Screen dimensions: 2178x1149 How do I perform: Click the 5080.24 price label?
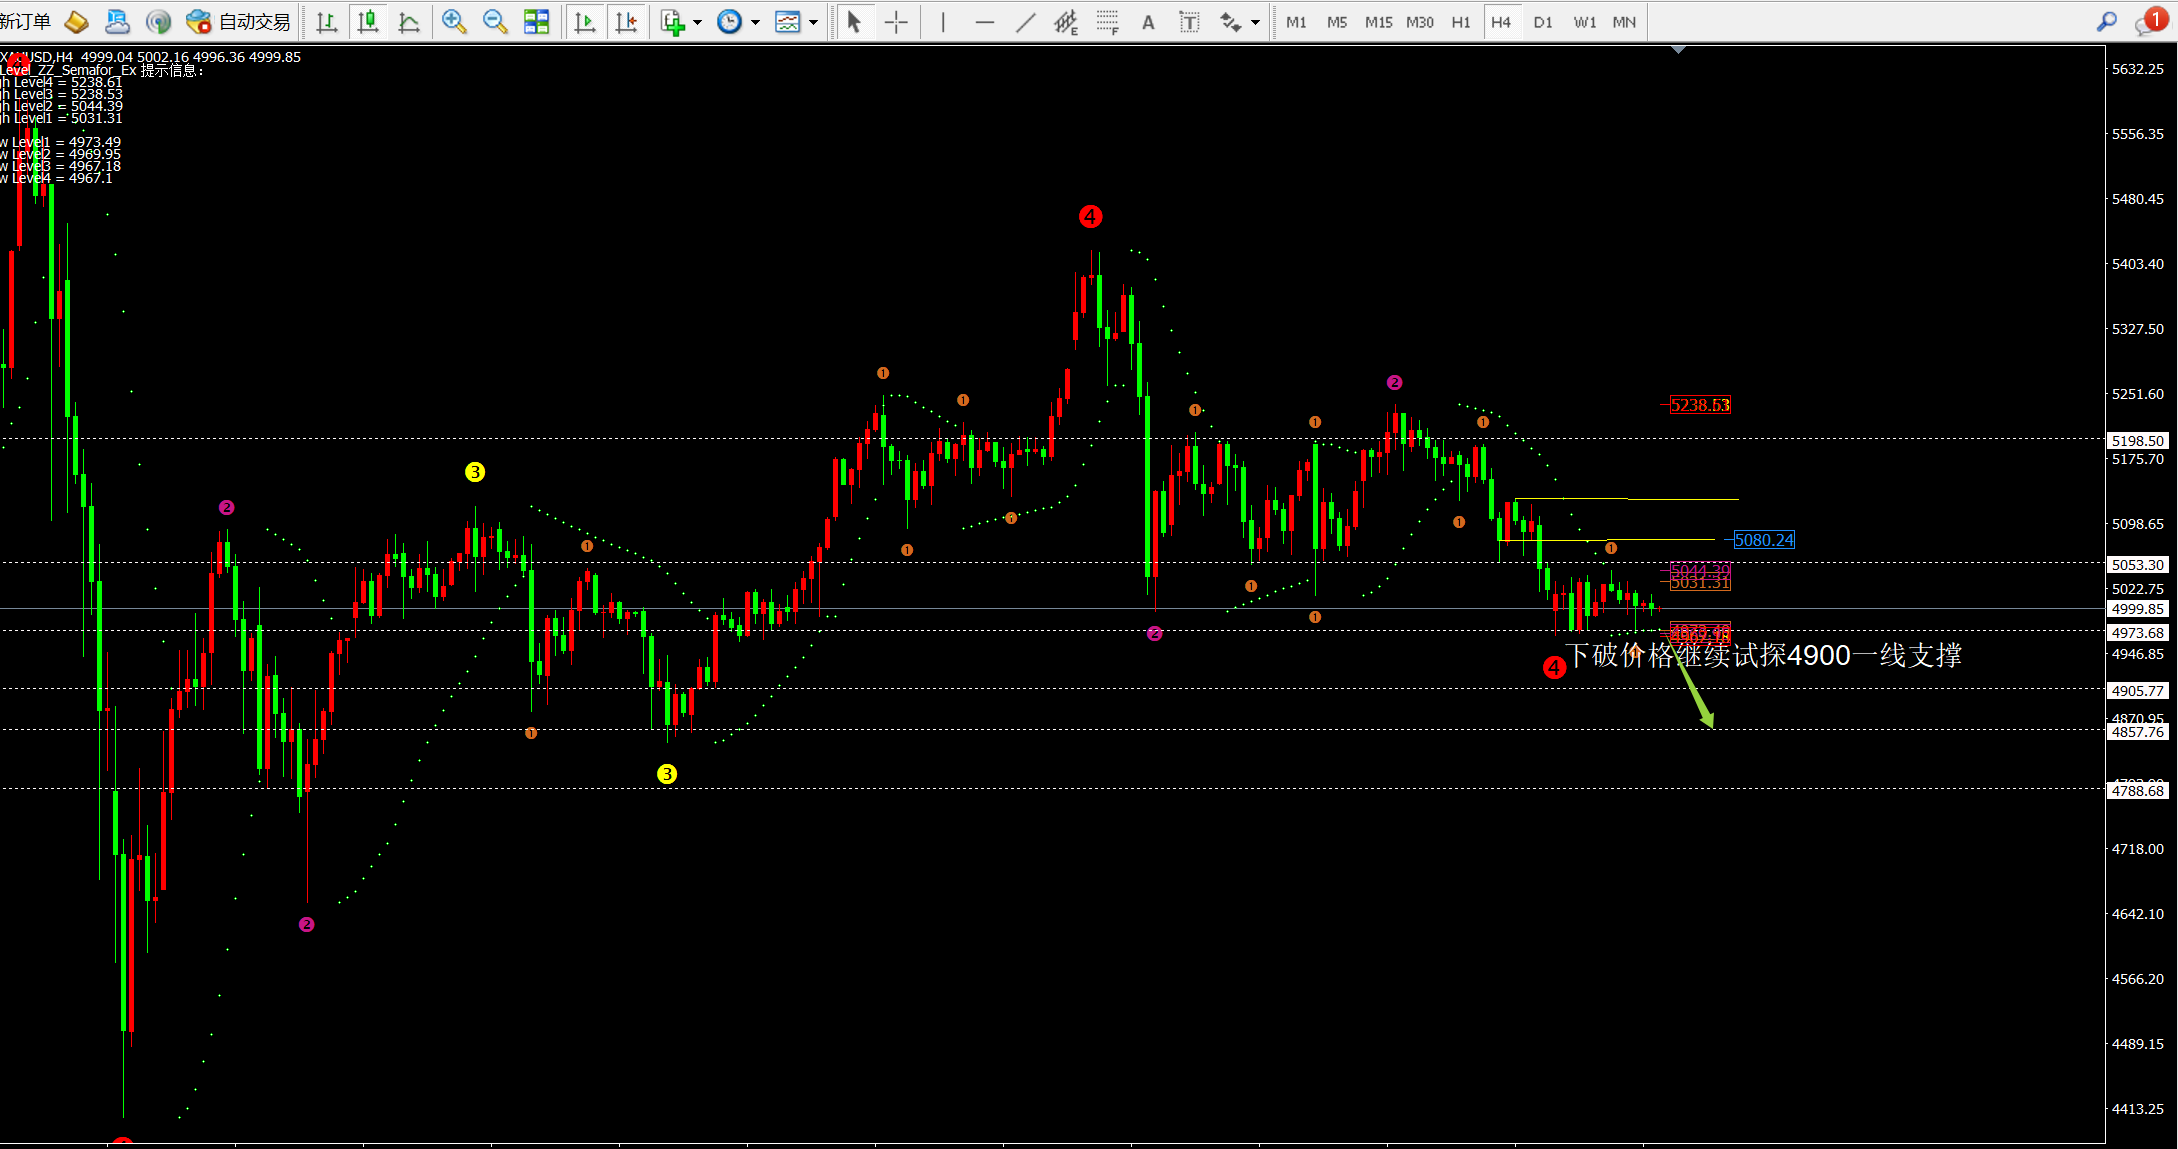(1764, 540)
